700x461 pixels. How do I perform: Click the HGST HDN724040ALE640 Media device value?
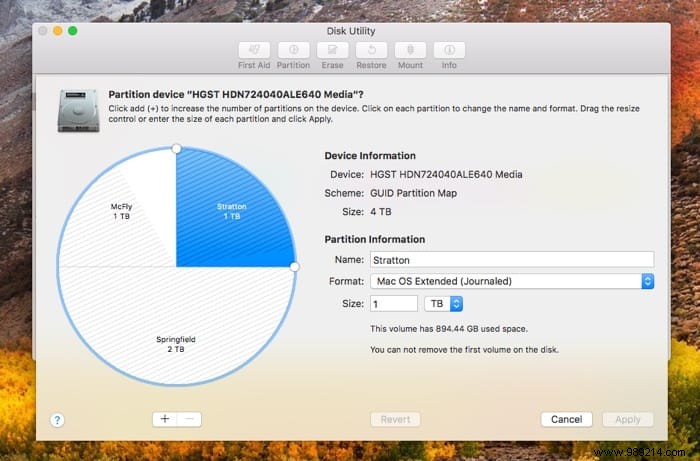pos(446,174)
